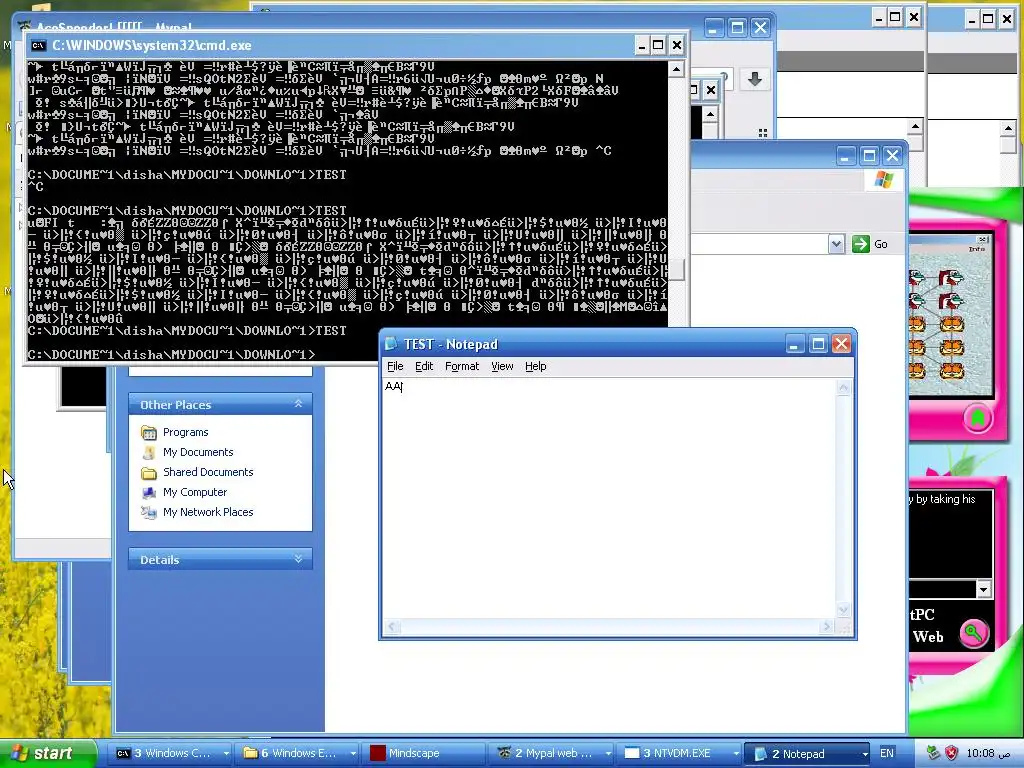Click the Notepad title bar document icon
Viewport: 1024px width, 768px height.
(x=391, y=344)
